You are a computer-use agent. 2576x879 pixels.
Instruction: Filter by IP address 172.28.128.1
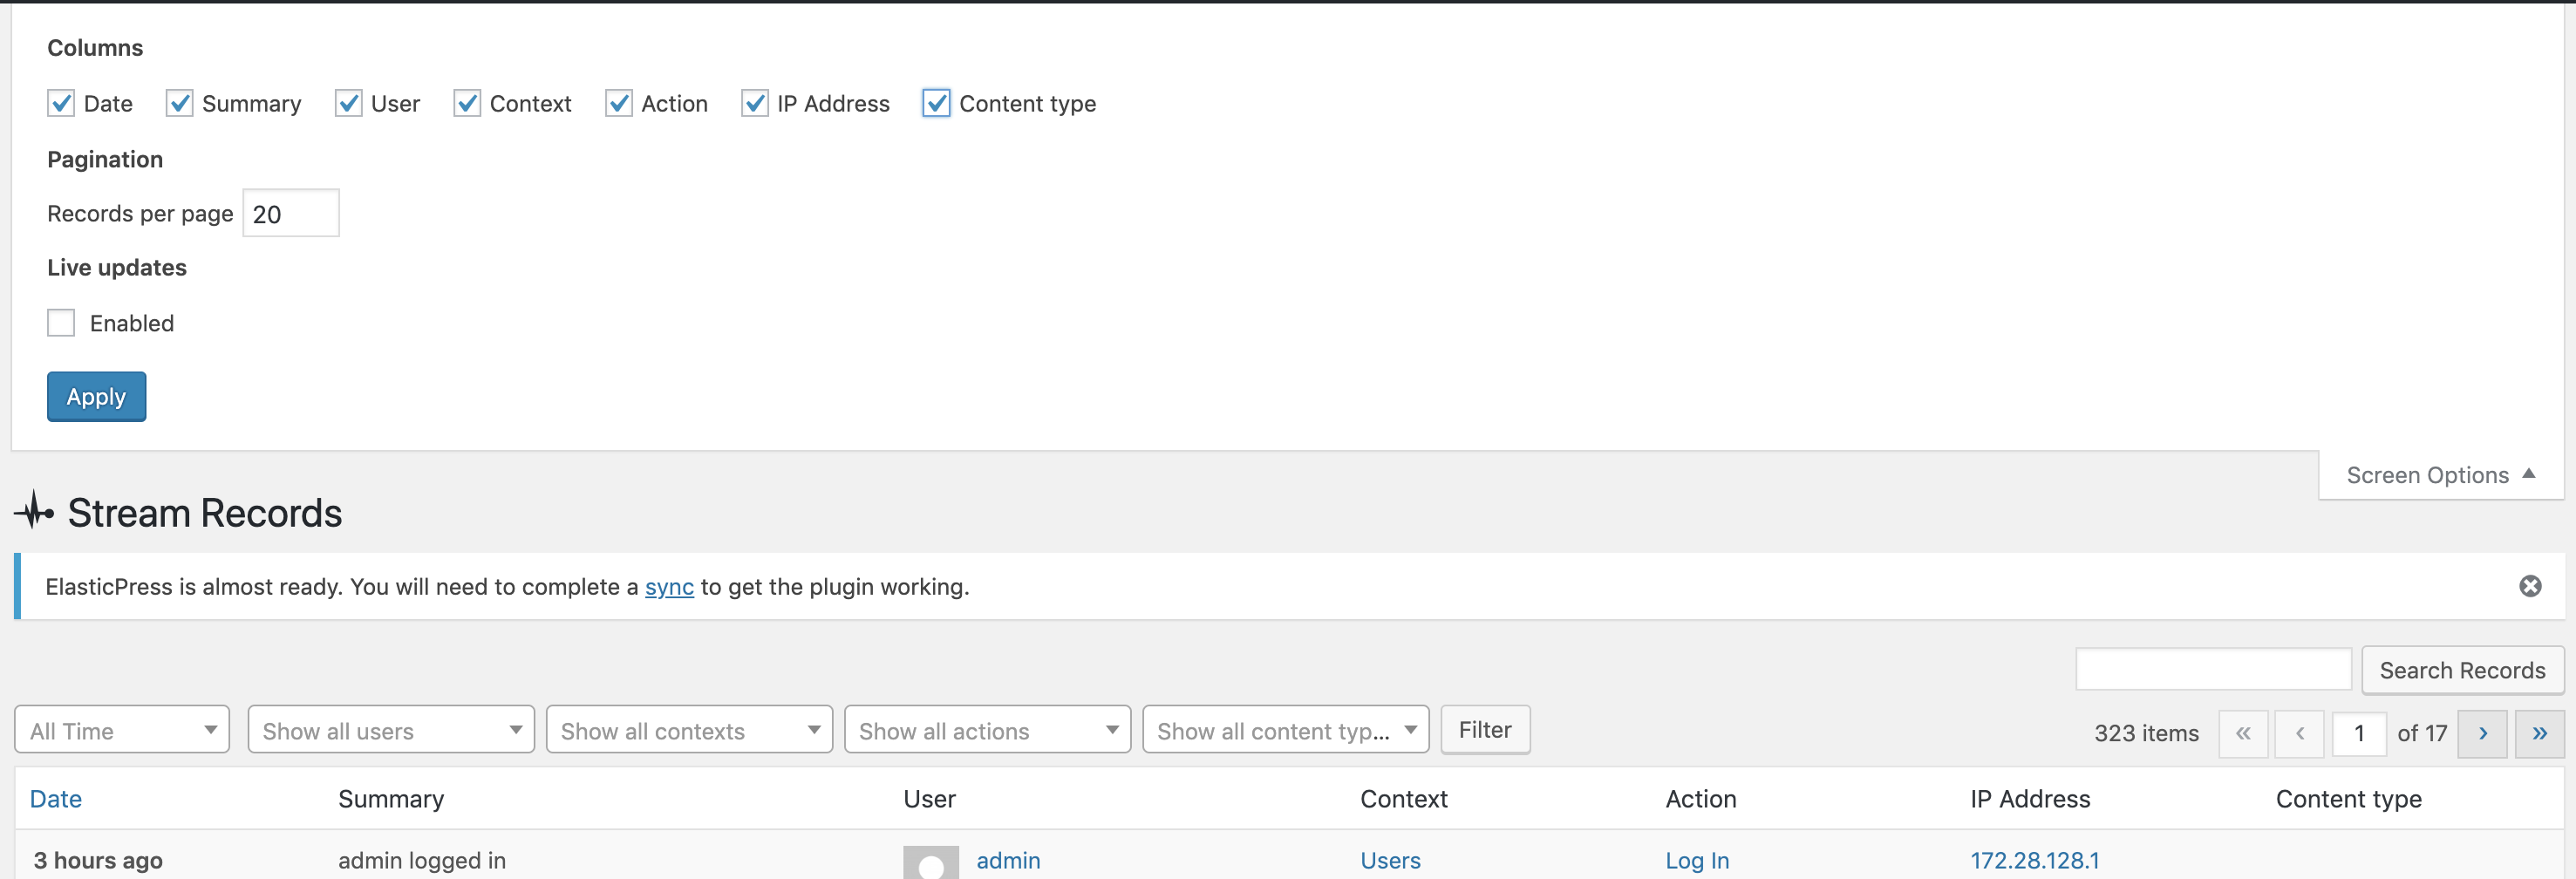coord(2034,860)
